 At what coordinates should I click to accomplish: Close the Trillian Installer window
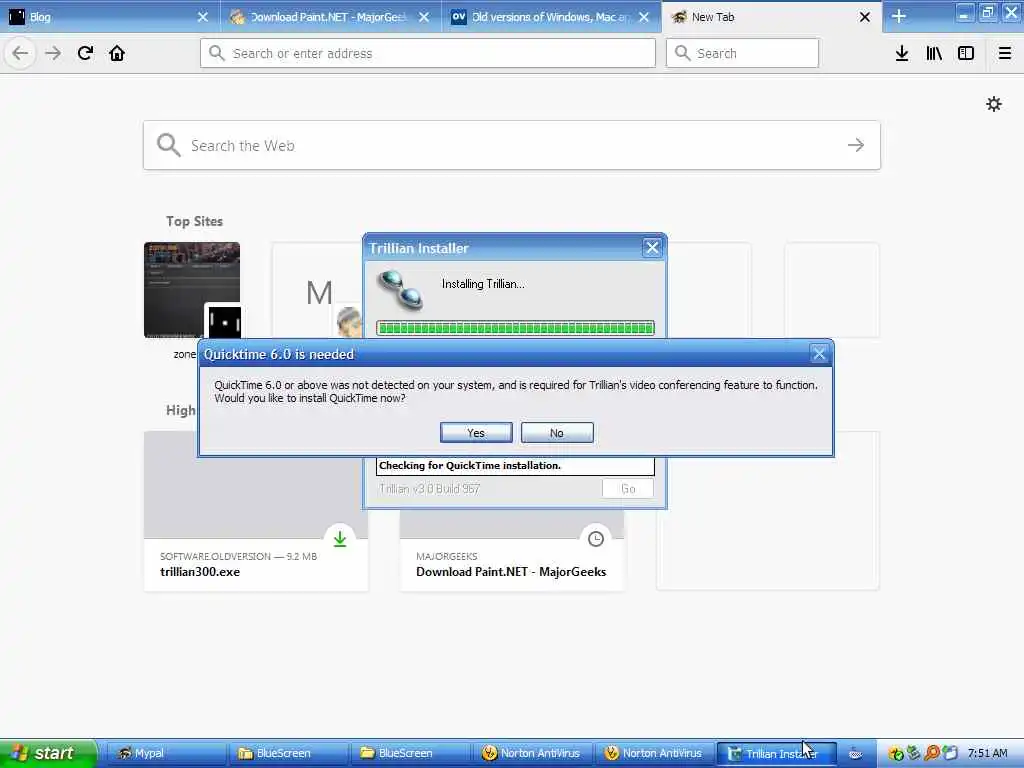[x=652, y=248]
